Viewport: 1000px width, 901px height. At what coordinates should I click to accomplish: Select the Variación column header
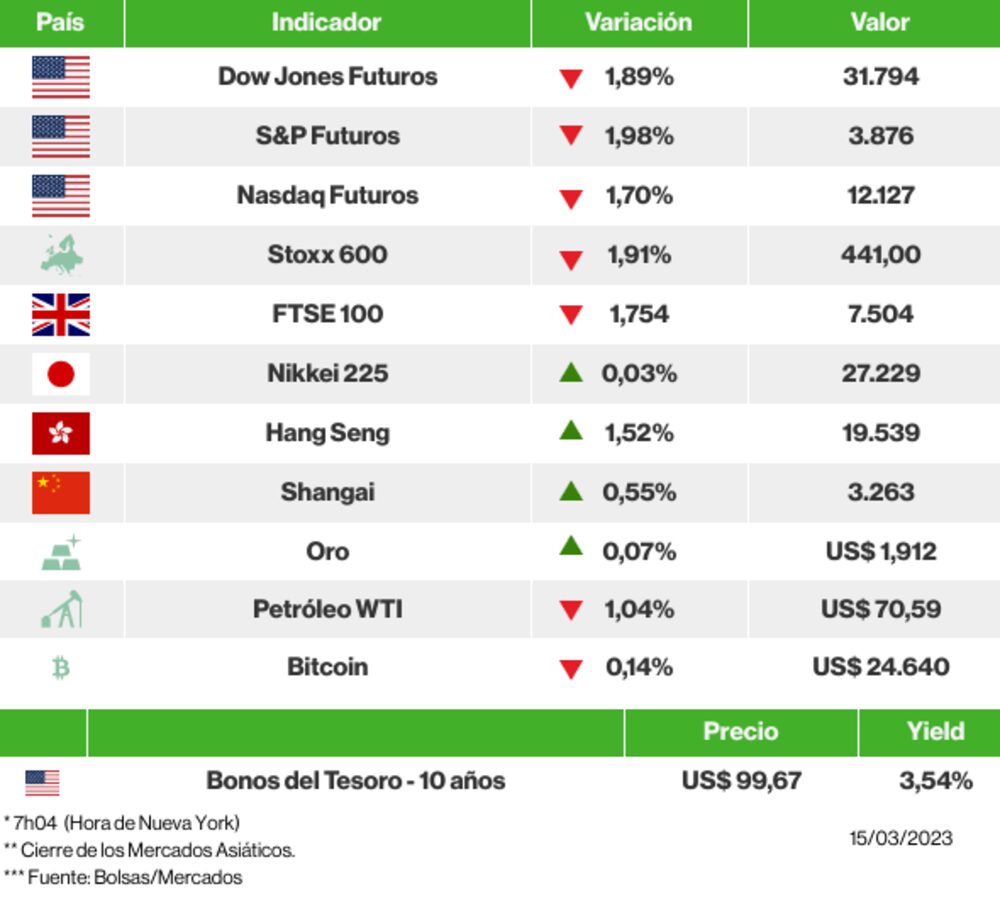pyautogui.click(x=638, y=22)
